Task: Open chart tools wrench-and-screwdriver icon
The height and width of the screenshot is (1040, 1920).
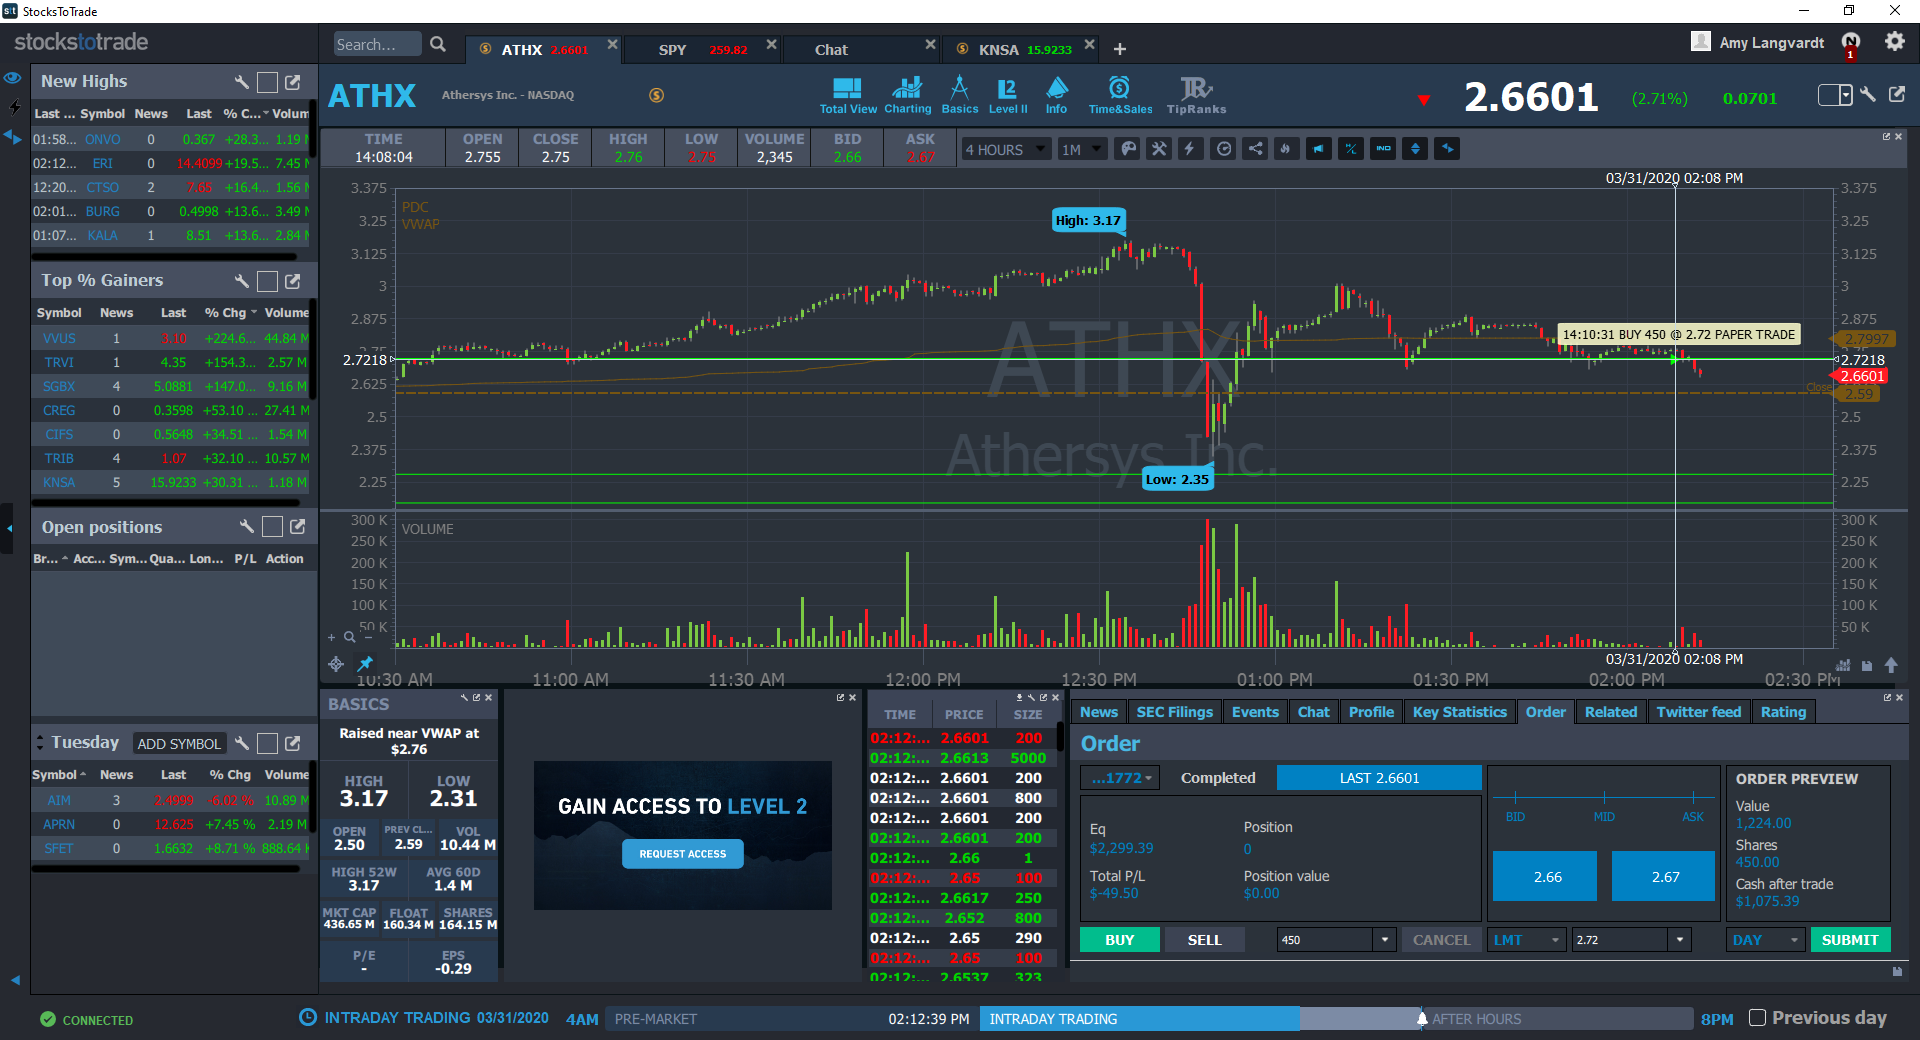Action: click(1159, 149)
